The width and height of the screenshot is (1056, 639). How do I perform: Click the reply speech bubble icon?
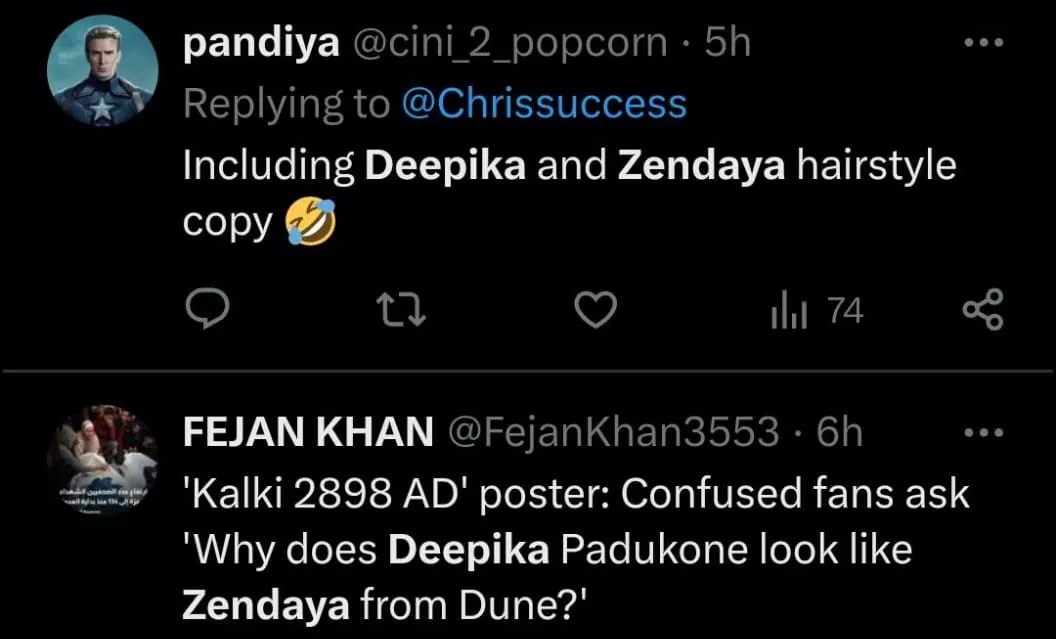click(x=209, y=312)
